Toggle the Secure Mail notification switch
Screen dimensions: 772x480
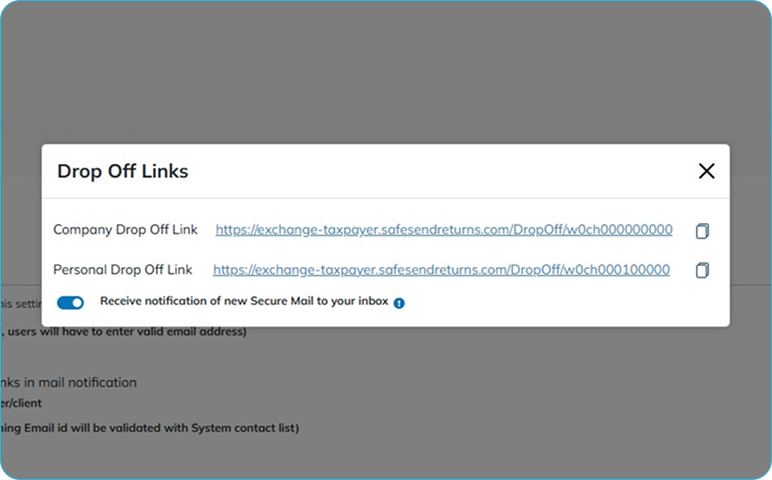click(71, 302)
